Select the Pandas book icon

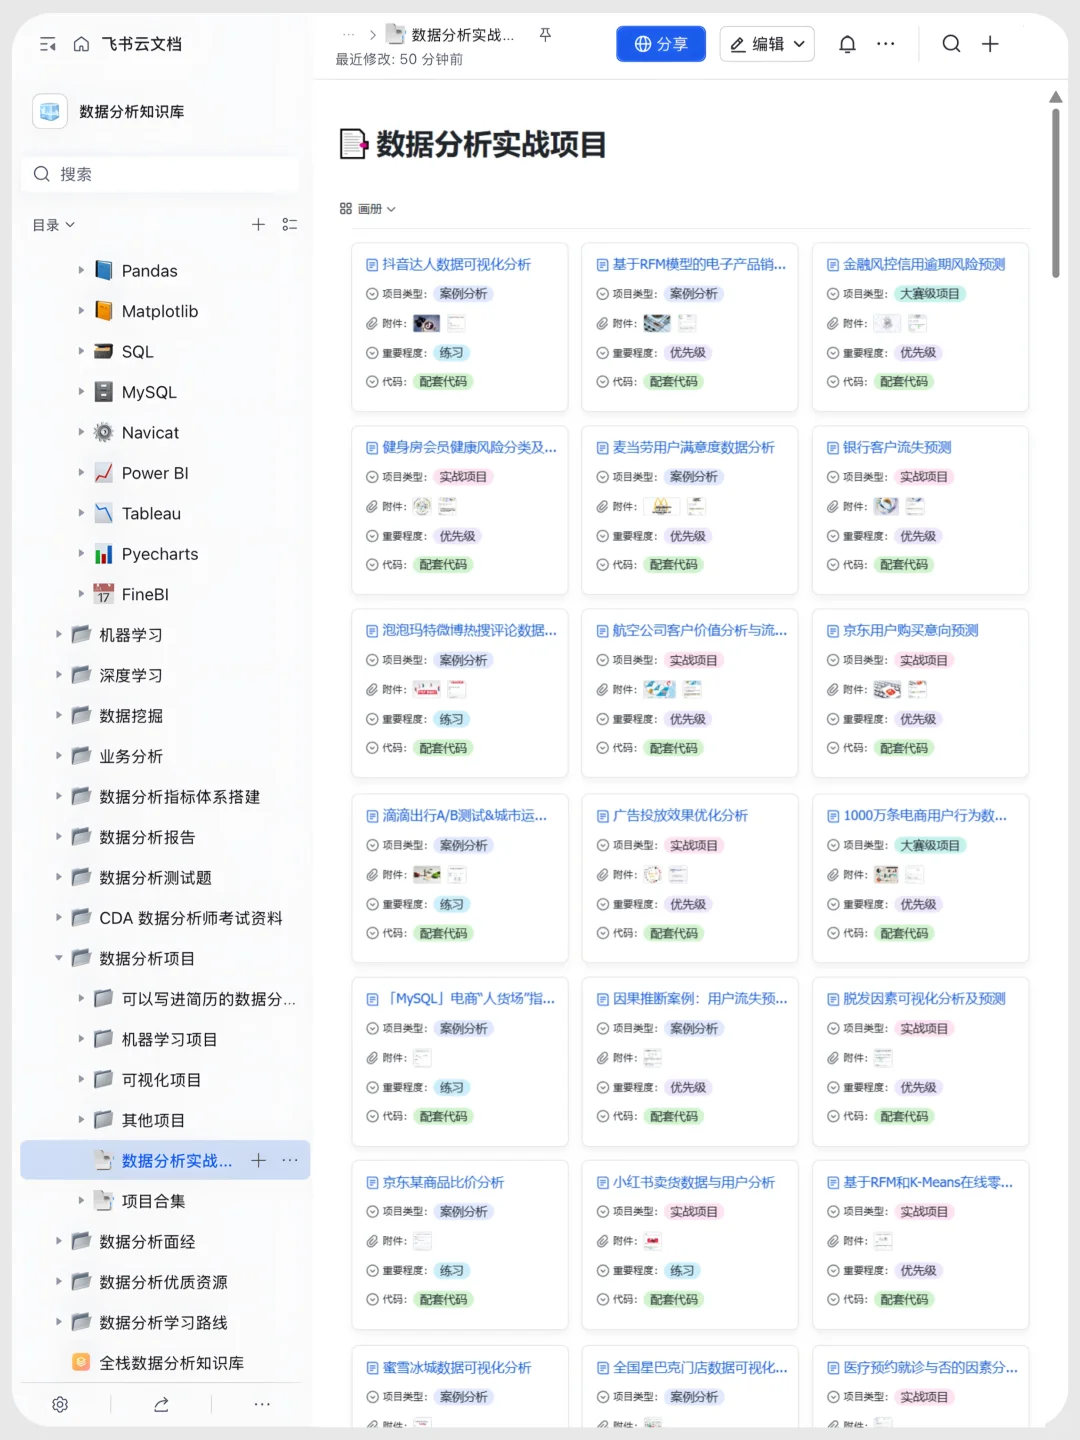point(104,270)
